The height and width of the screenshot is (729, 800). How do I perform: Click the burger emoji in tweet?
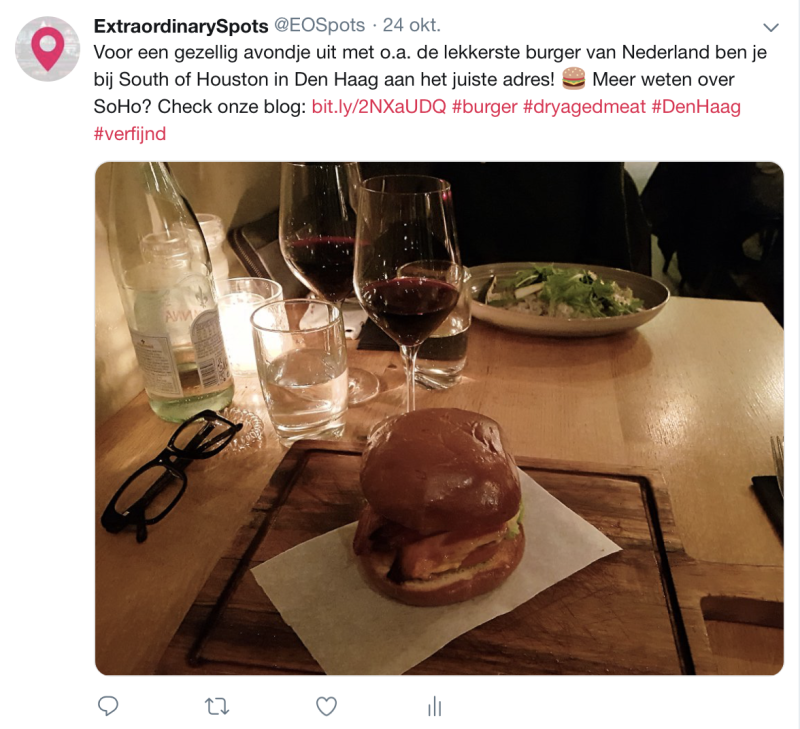click(x=573, y=79)
